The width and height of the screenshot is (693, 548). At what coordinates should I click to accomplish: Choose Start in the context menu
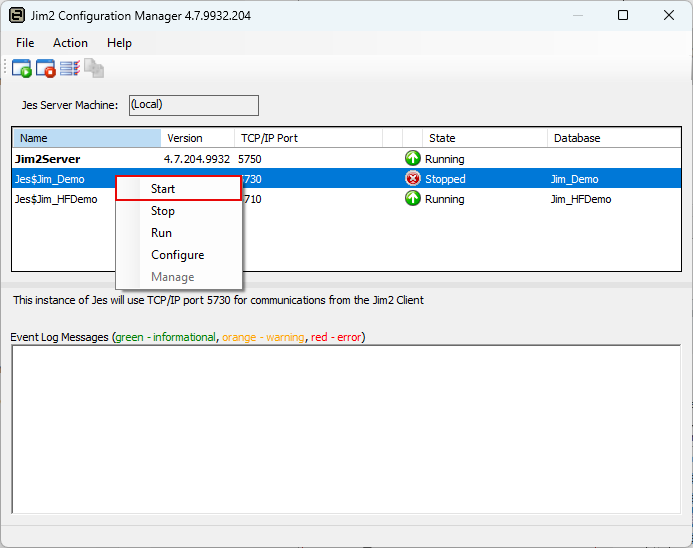(179, 189)
